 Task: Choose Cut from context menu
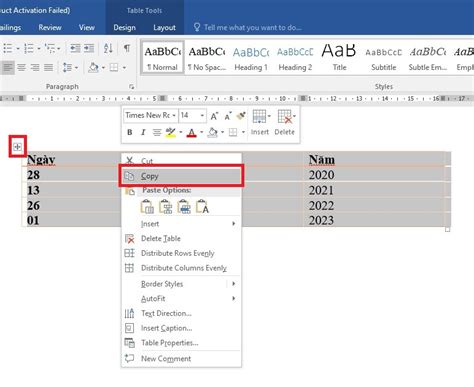point(181,161)
